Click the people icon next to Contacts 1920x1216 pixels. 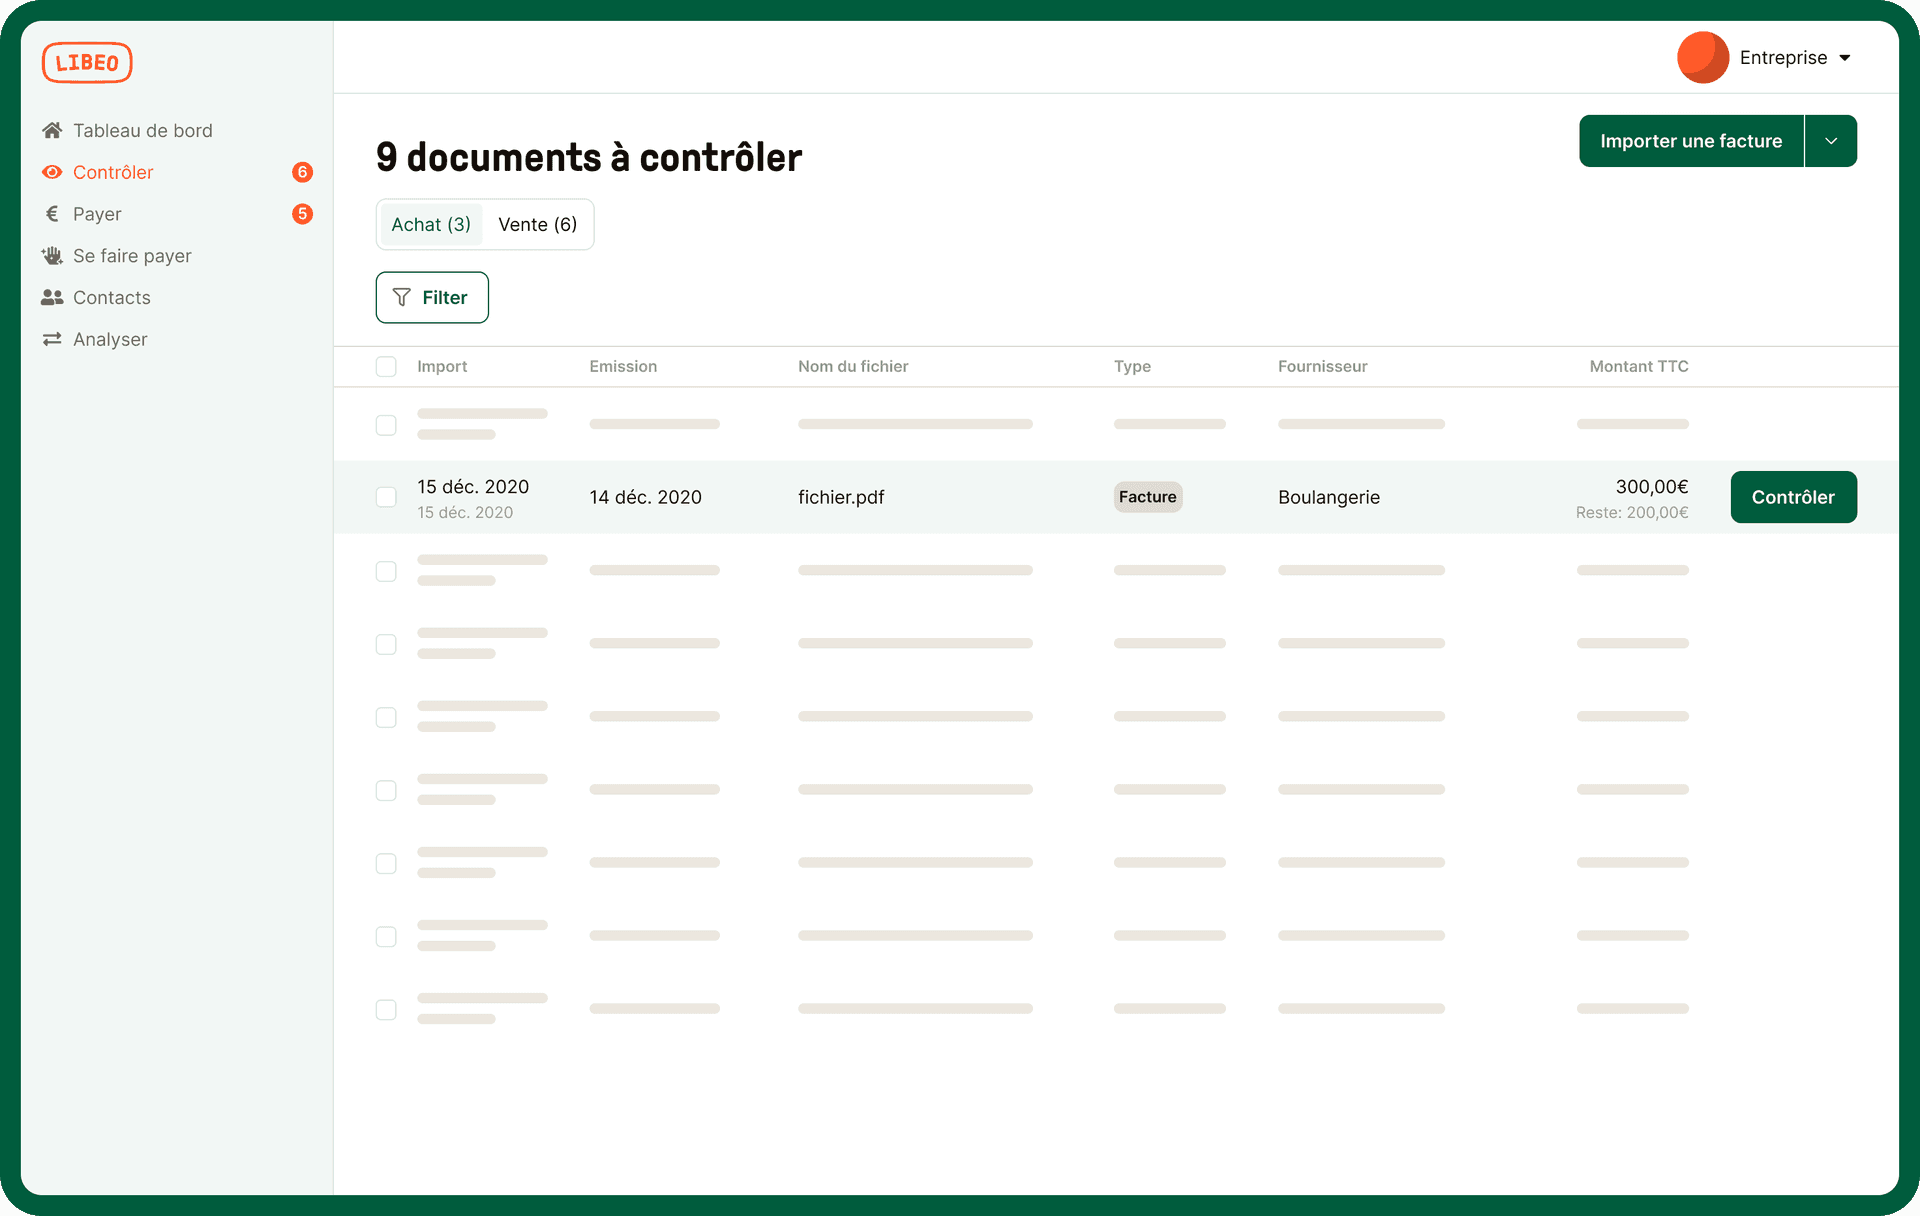[52, 298]
